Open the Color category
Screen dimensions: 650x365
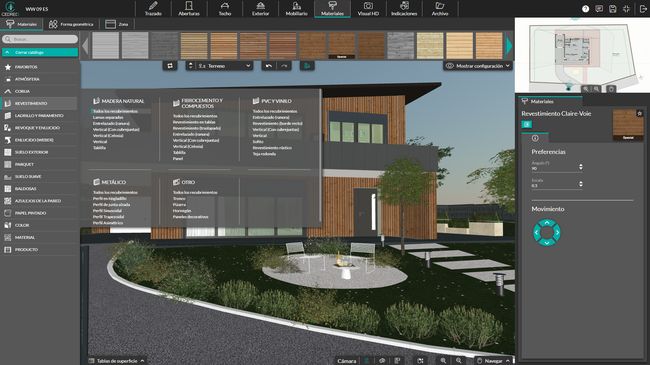click(40, 225)
